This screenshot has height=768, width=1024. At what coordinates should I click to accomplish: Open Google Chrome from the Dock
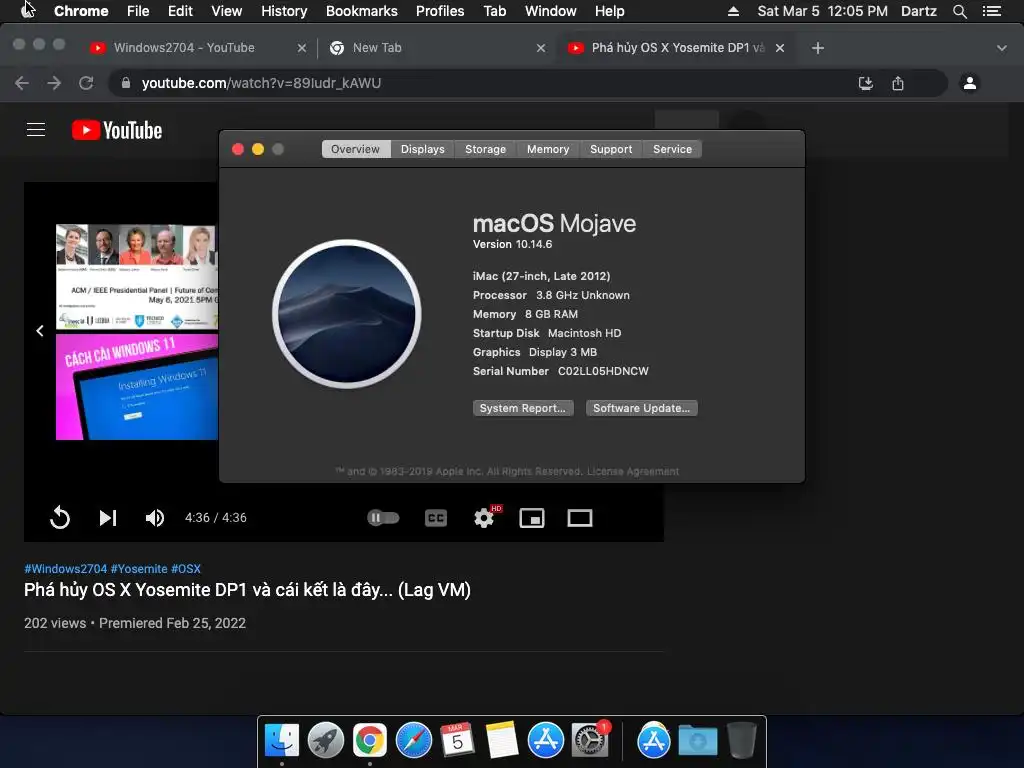click(370, 740)
